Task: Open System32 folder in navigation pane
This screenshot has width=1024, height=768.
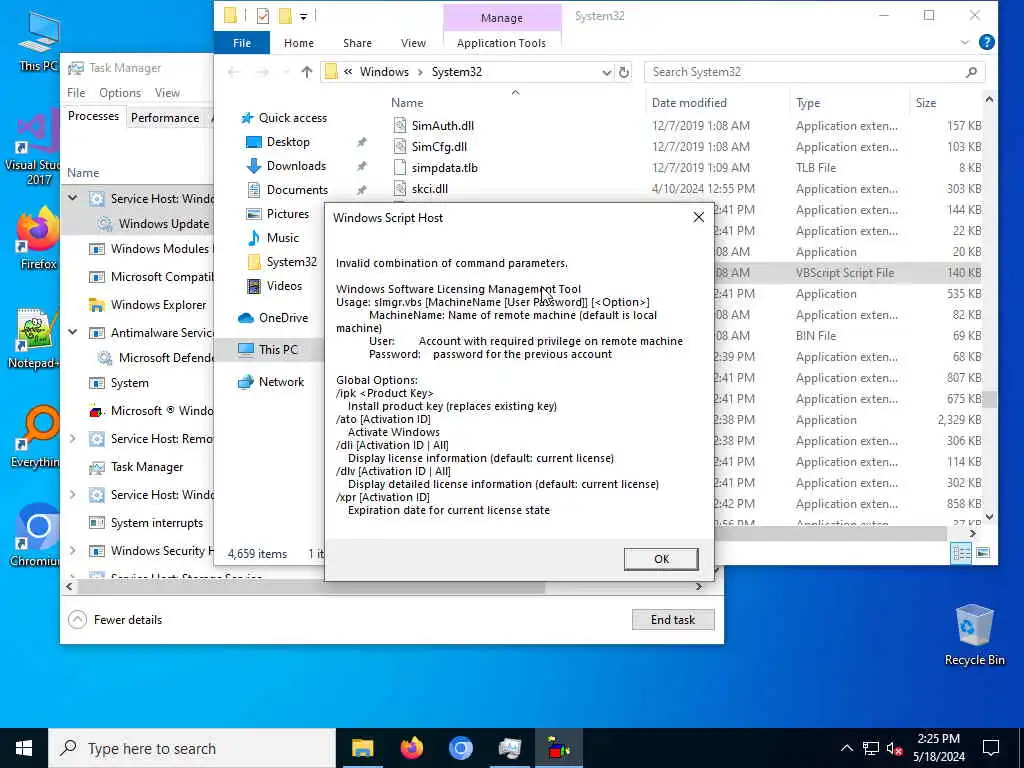Action: [x=291, y=262]
